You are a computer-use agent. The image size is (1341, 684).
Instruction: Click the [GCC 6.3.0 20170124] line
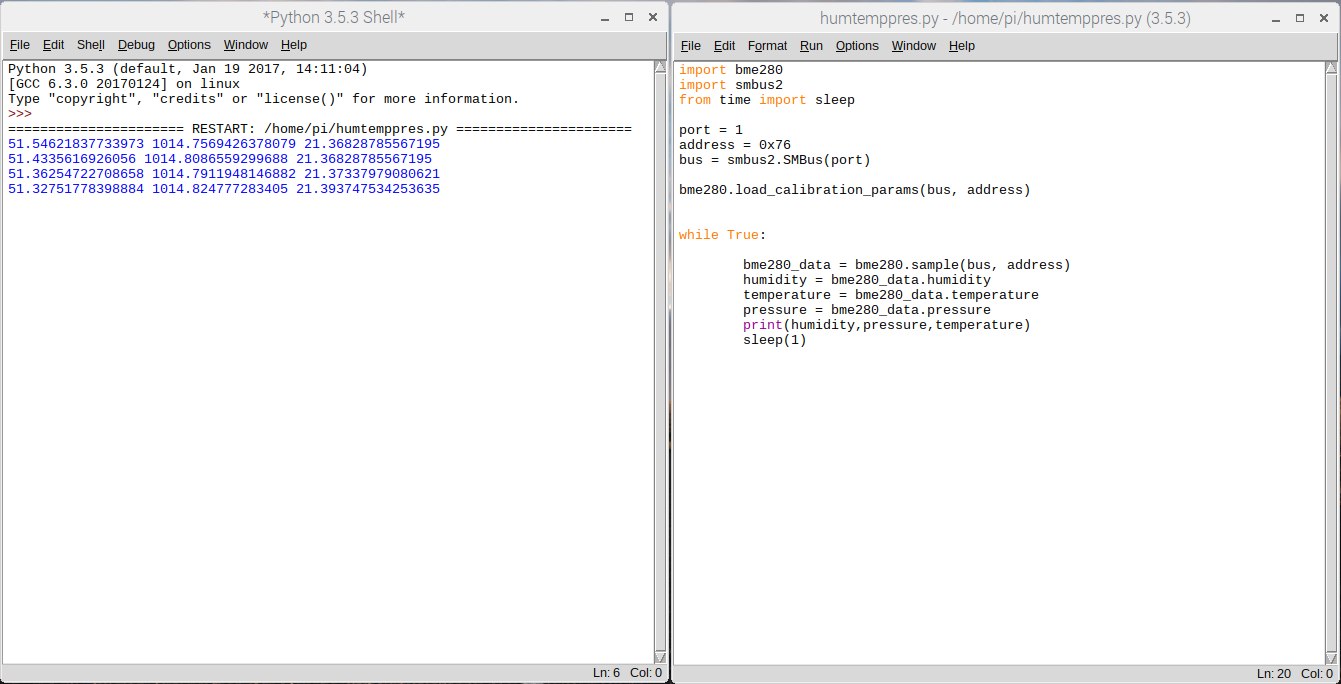tap(124, 84)
